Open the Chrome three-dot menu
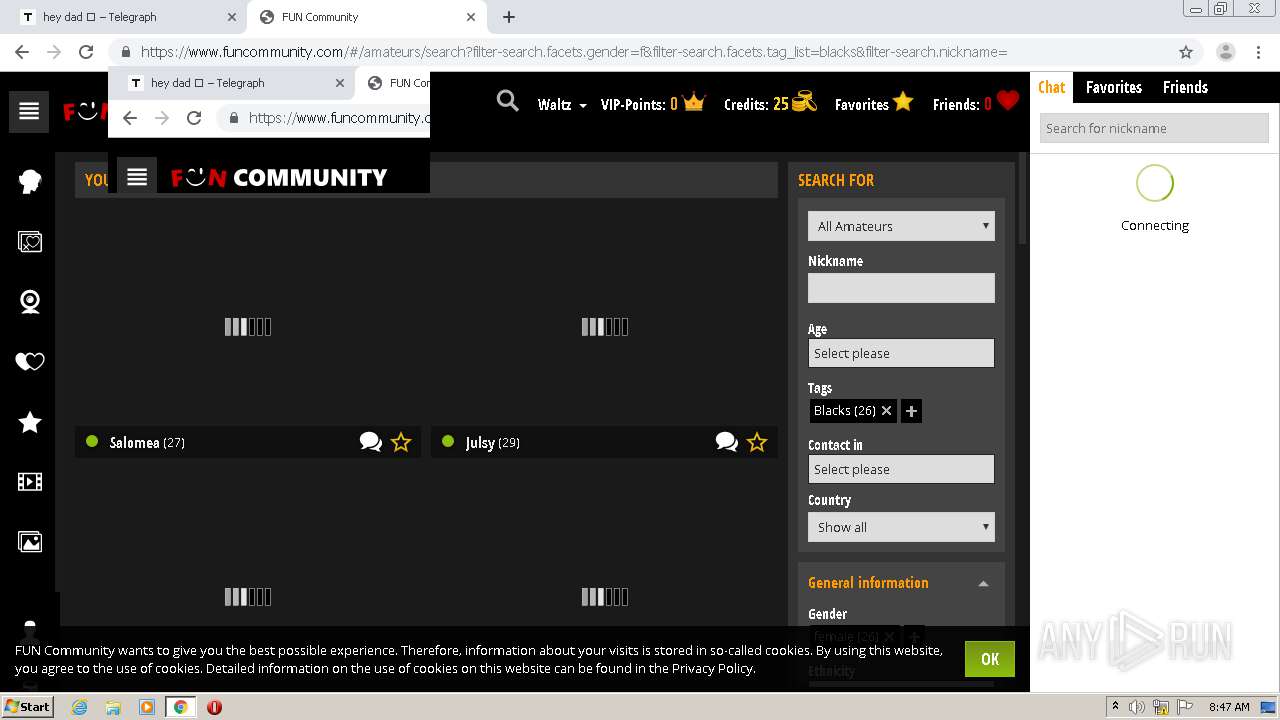Viewport: 1280px width, 720px height. (x=1258, y=52)
